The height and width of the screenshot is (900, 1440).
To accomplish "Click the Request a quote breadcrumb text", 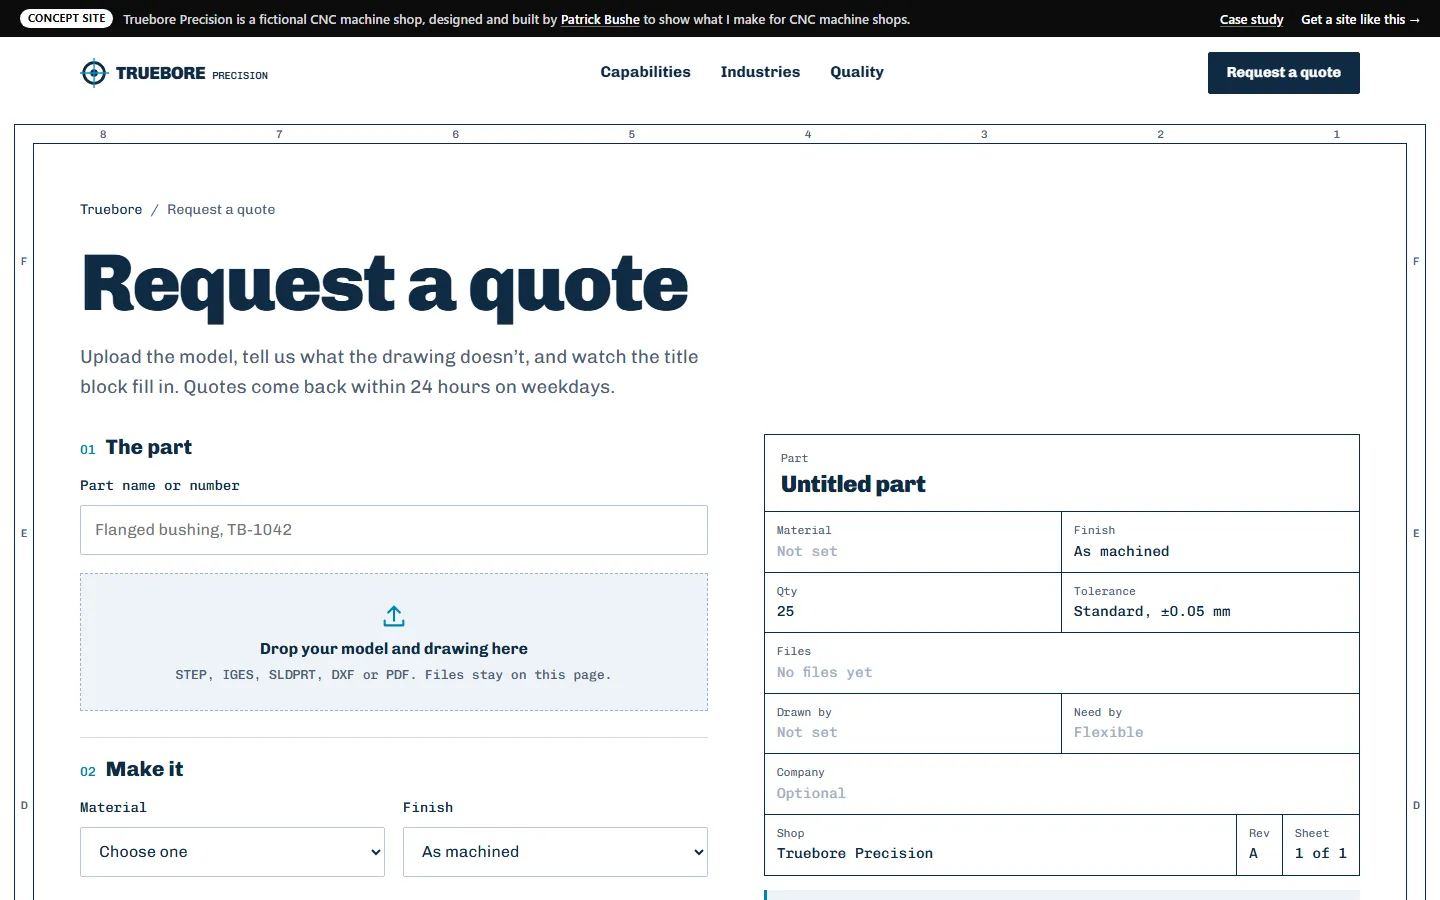I will pyautogui.click(x=221, y=209).
